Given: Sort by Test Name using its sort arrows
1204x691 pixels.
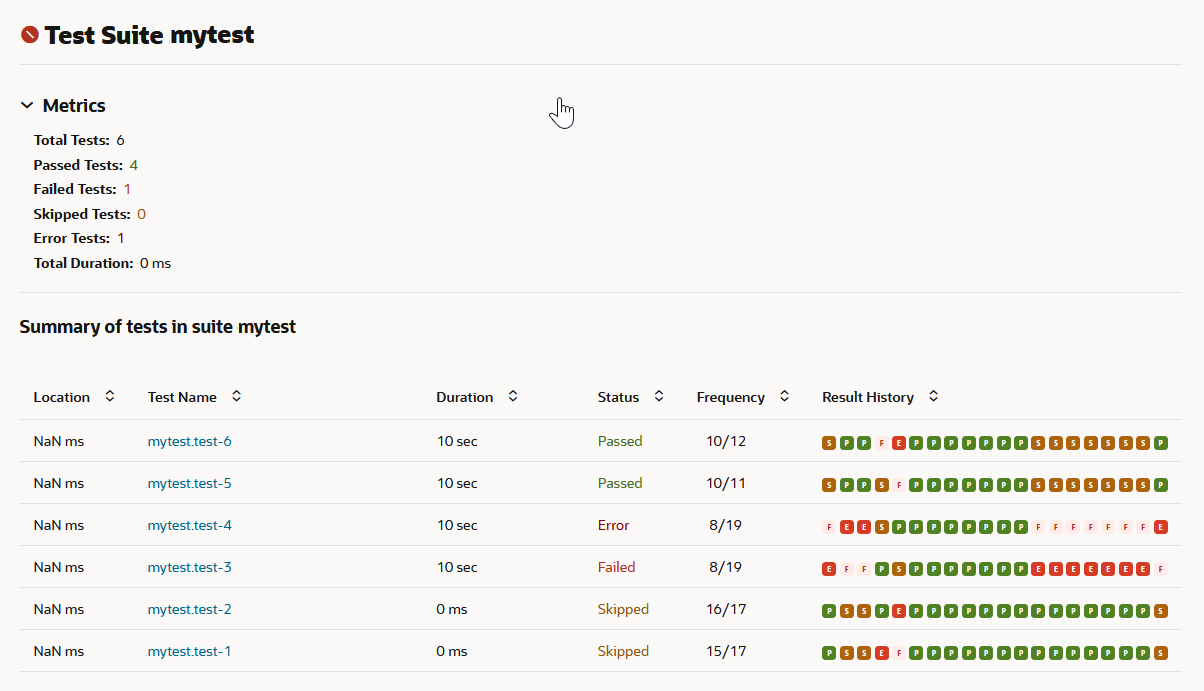Looking at the screenshot, I should [x=237, y=397].
